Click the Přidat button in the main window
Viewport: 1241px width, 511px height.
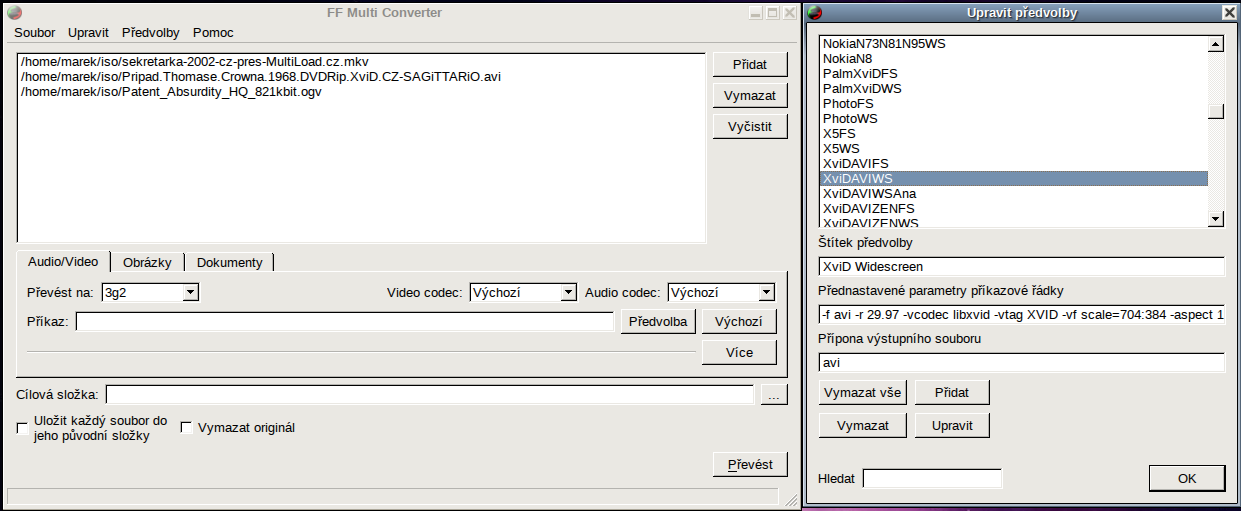750,65
